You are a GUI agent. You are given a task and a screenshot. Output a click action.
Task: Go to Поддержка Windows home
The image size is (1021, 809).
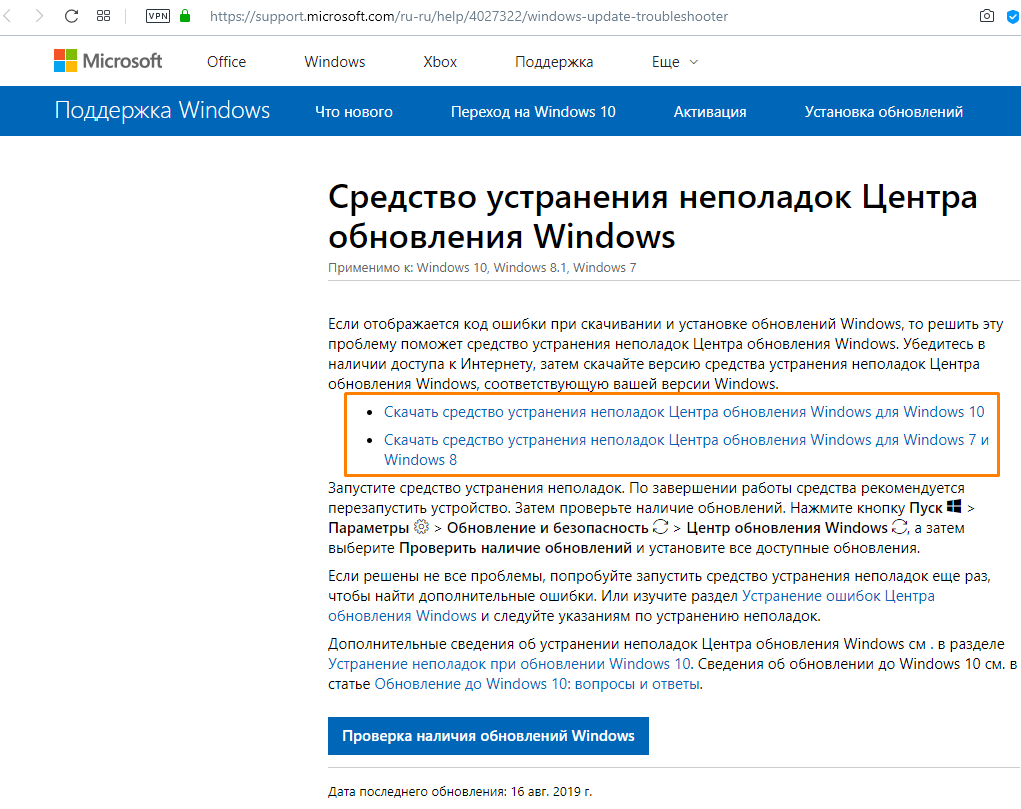(x=162, y=110)
